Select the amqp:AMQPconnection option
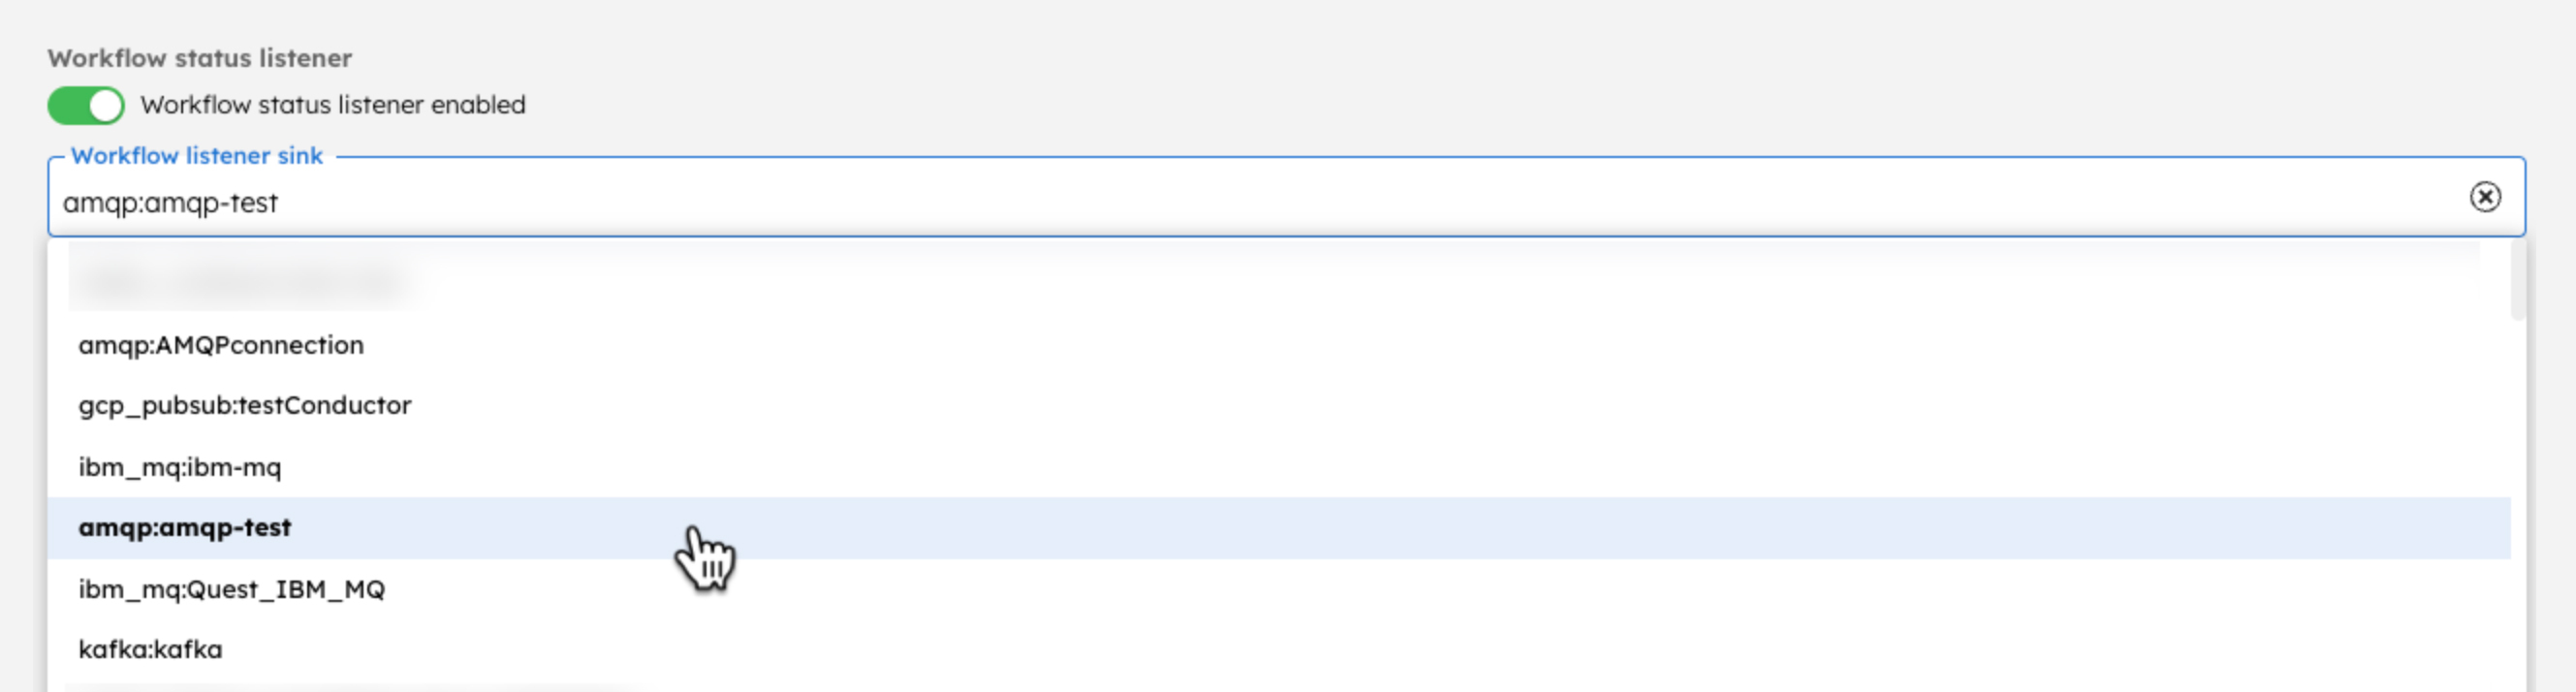This screenshot has height=692, width=2576. [x=221, y=345]
